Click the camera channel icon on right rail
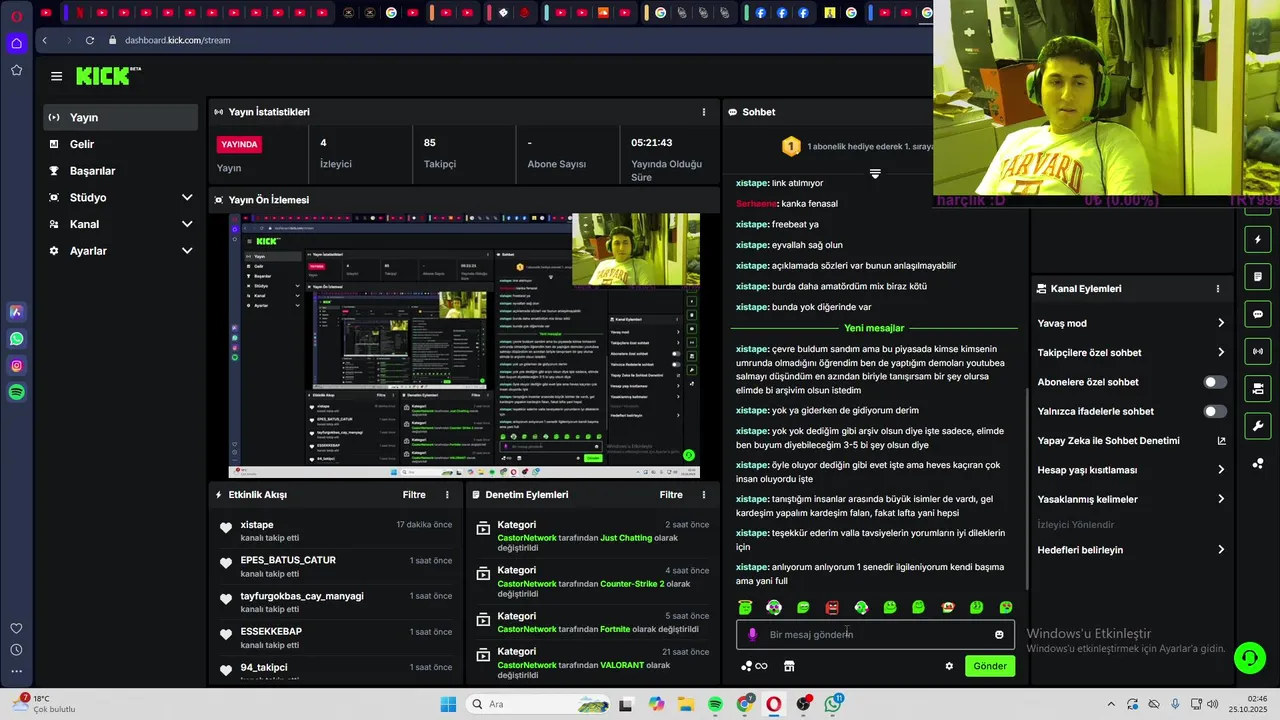The image size is (1280, 720). pyautogui.click(x=1258, y=388)
